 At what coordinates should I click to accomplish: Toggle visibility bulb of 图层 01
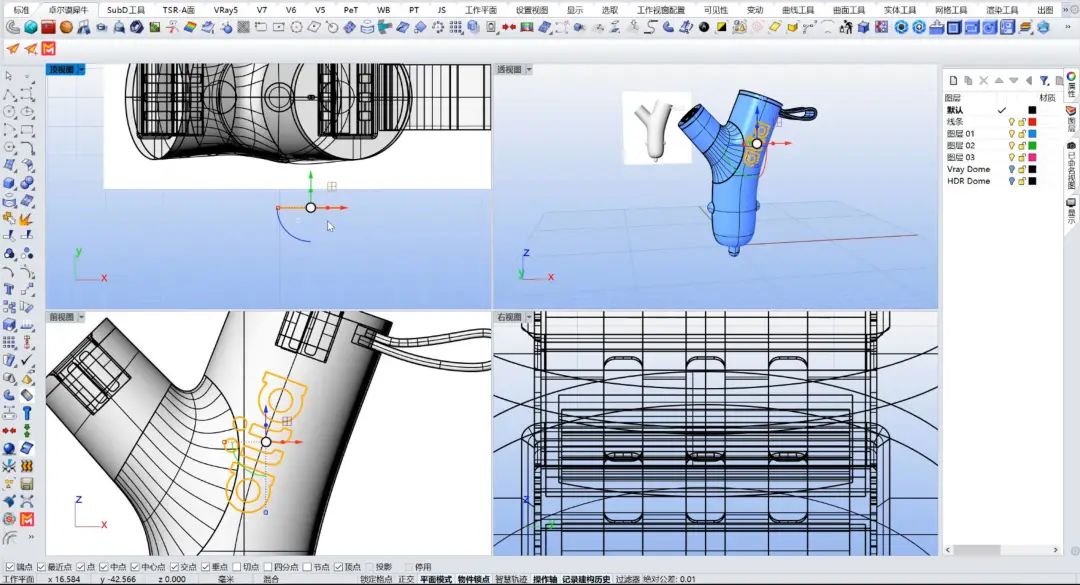(1011, 134)
